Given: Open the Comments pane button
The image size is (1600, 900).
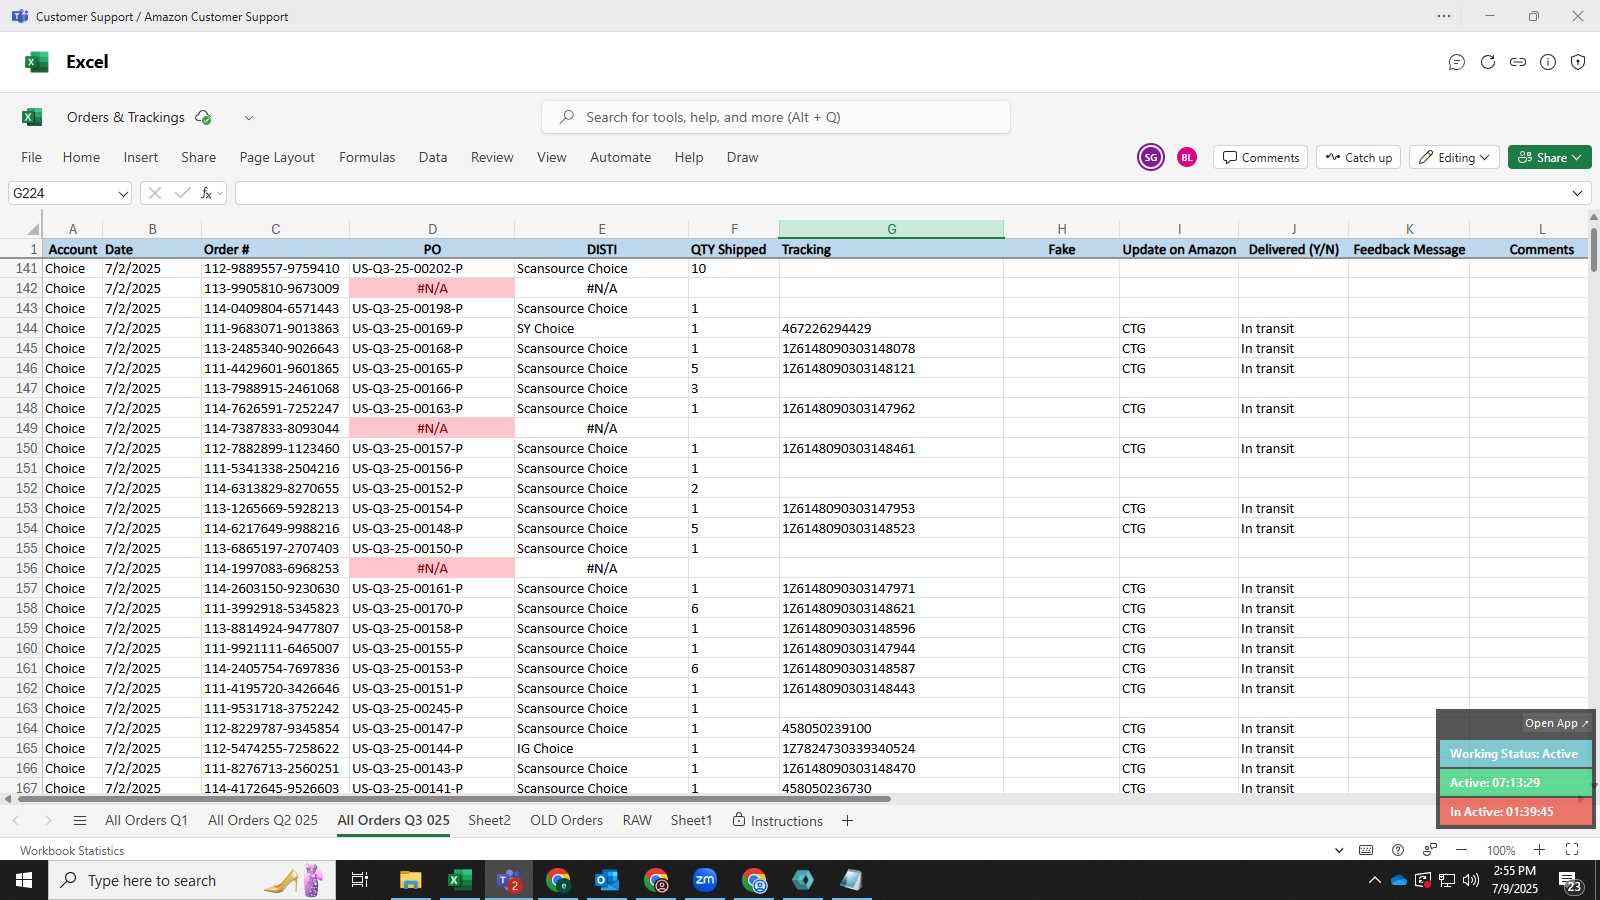Looking at the screenshot, I should coord(1261,157).
